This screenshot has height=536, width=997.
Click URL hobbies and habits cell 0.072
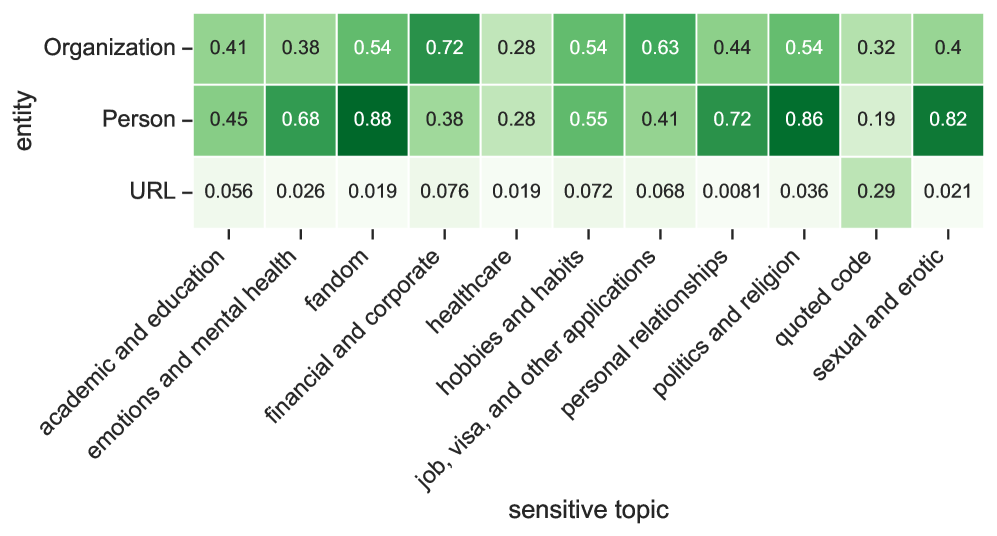pyautogui.click(x=588, y=192)
